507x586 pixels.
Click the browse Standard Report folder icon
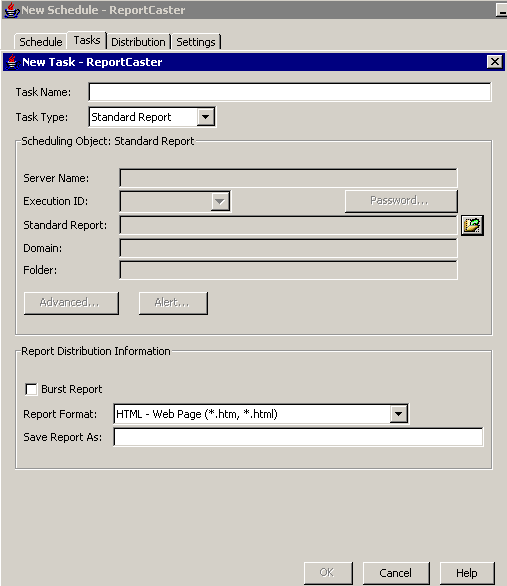(x=472, y=225)
